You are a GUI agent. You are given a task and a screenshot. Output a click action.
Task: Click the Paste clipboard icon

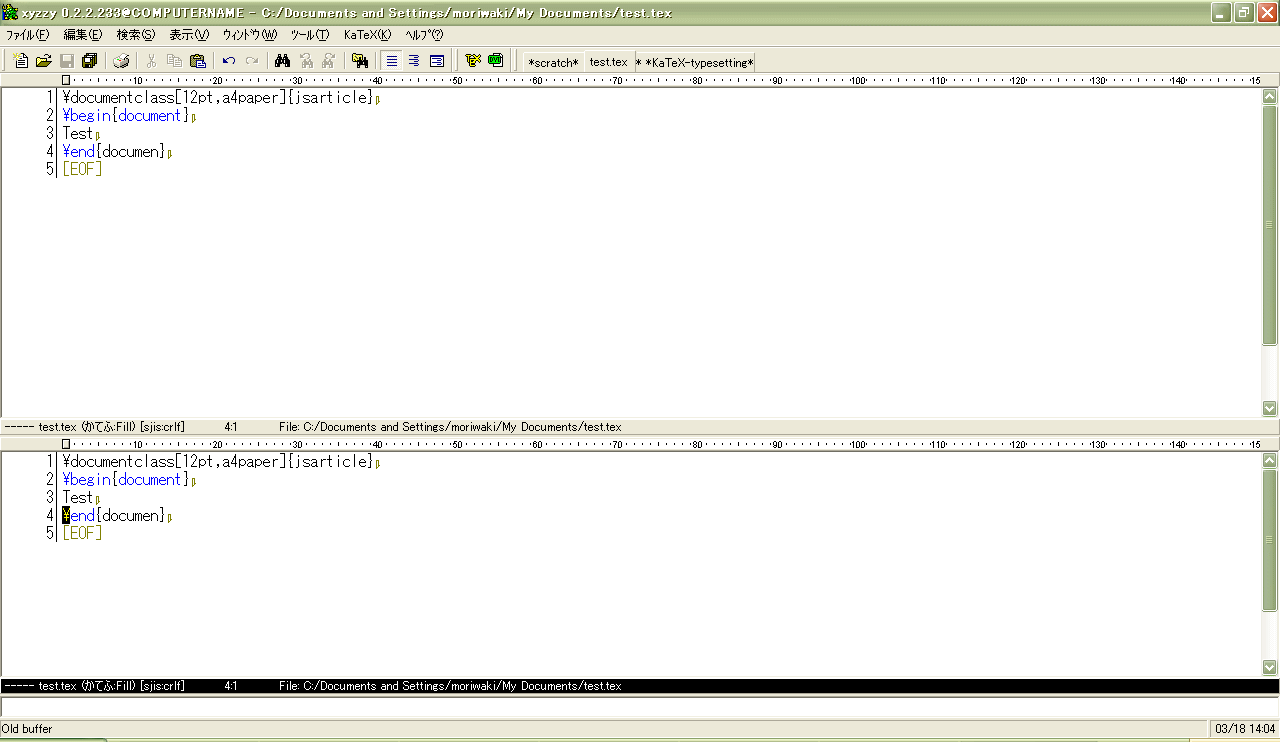tap(197, 61)
